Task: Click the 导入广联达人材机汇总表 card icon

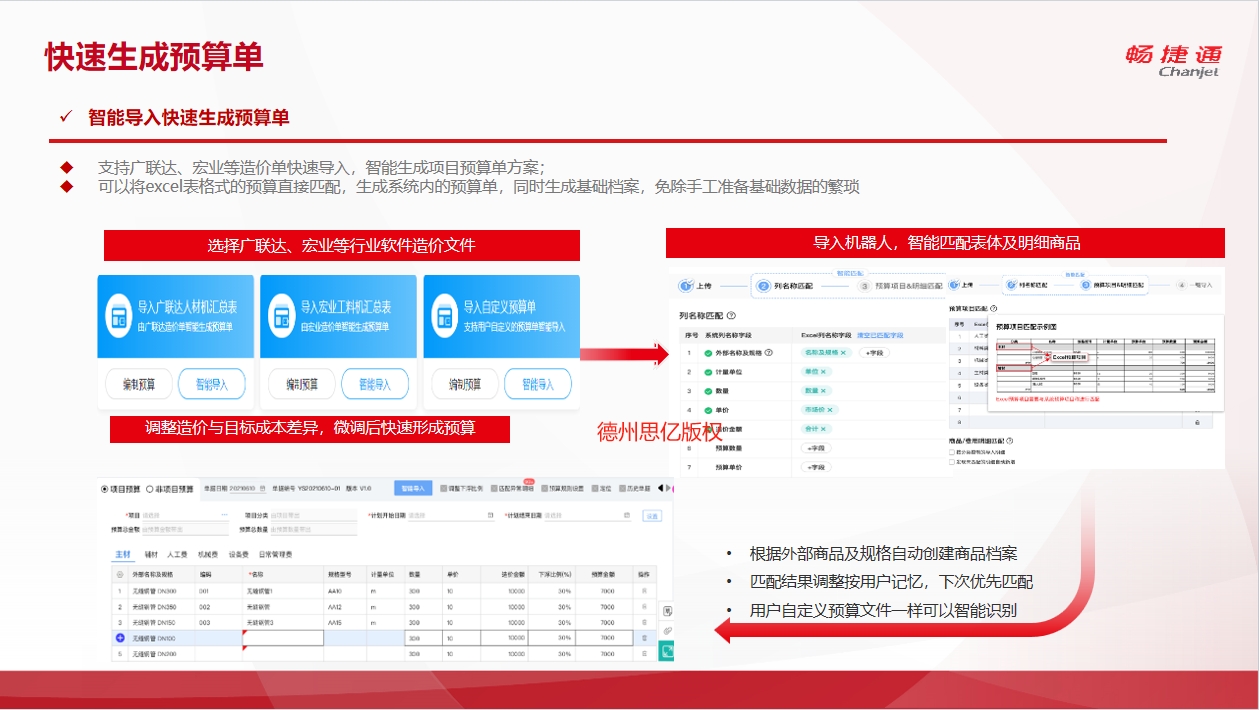Action: point(119,316)
